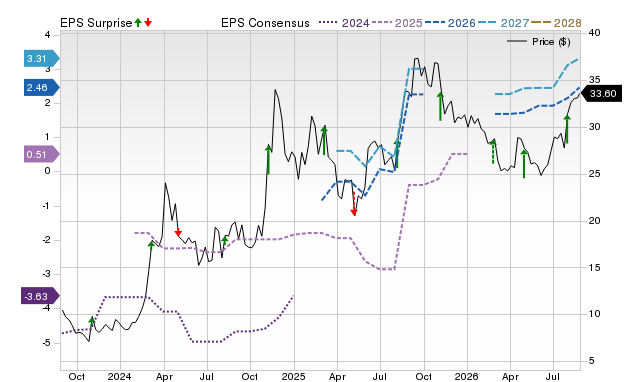Click the -5 label on the EPS axis
This screenshot has width=640, height=382.
[47, 343]
